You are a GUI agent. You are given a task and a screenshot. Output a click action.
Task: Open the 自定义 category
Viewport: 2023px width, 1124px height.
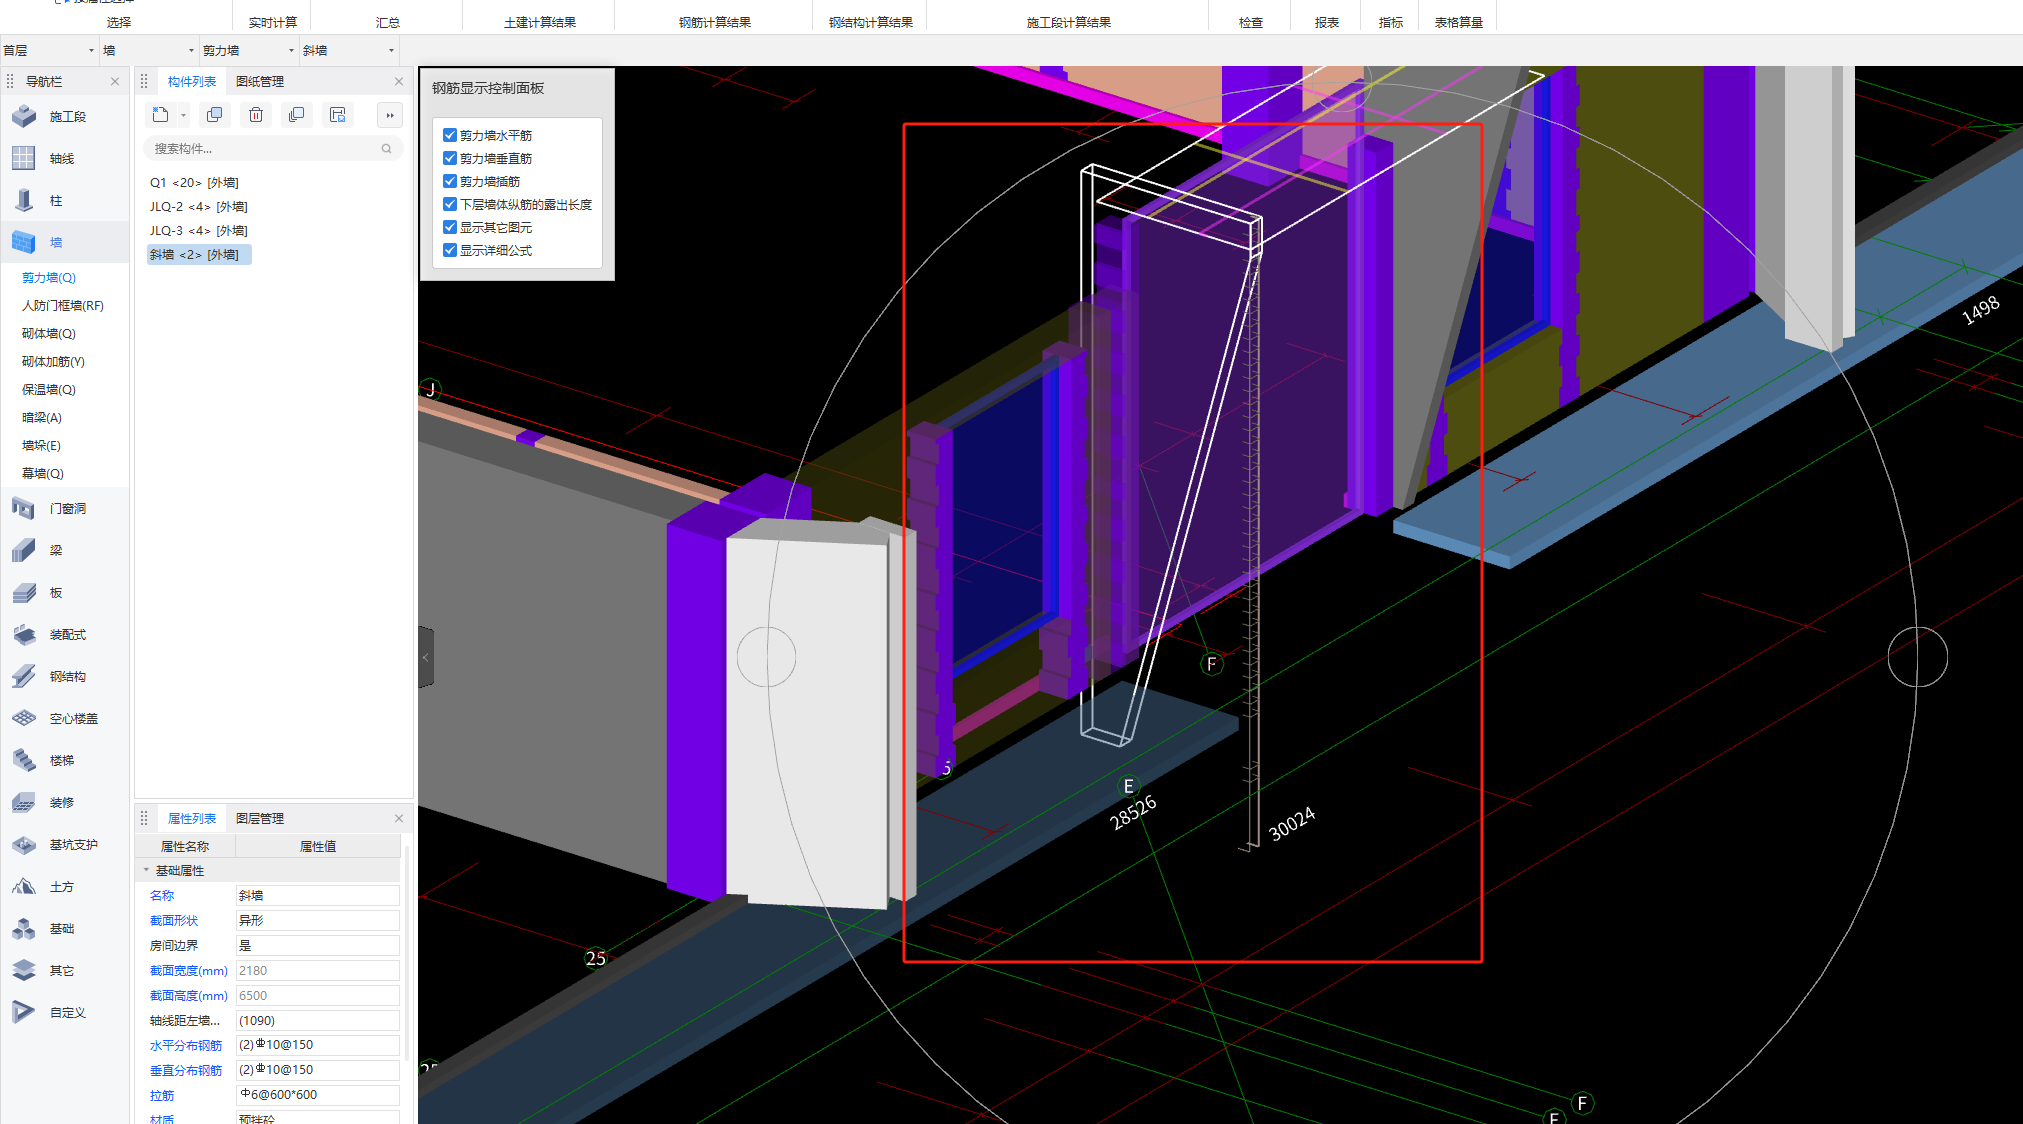(x=67, y=1013)
